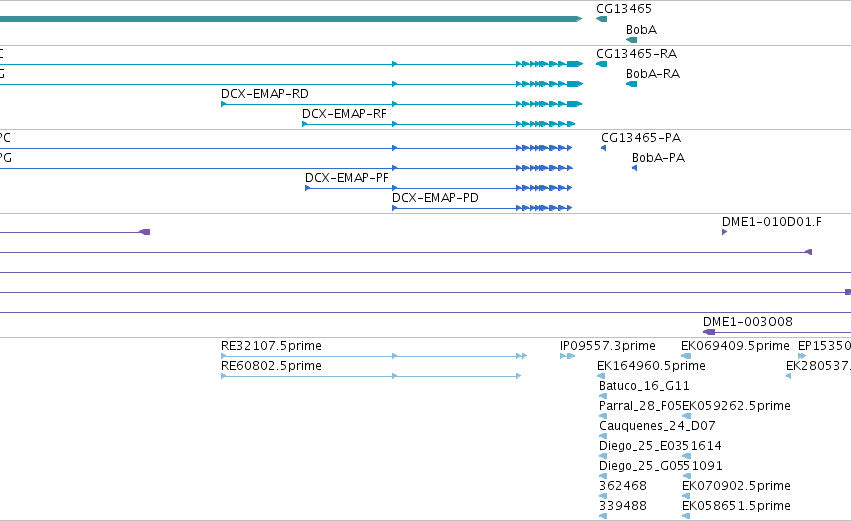
Task: Click the BobA-RA transcript arrow glyph
Action: click(631, 84)
